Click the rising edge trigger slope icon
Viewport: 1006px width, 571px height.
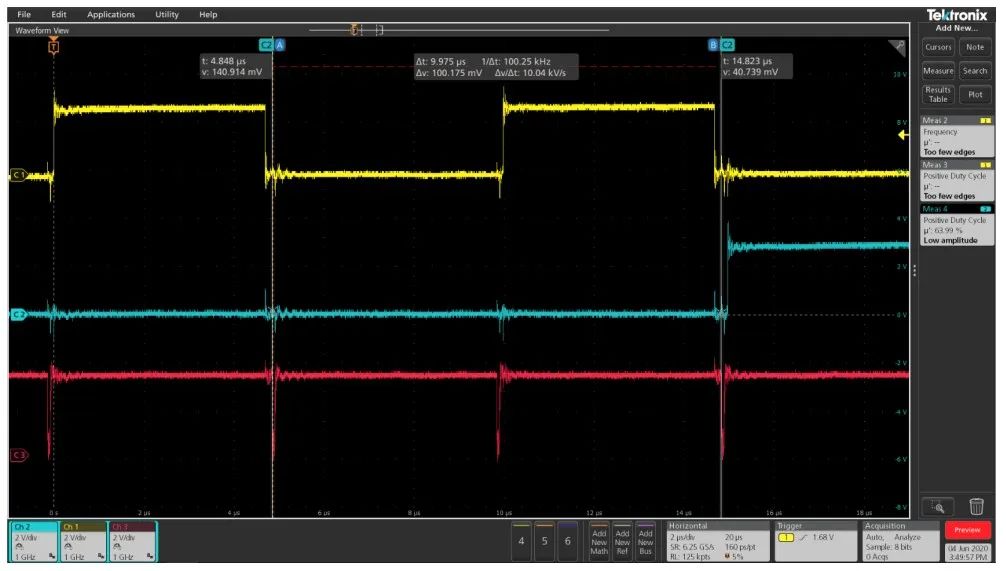coord(803,538)
